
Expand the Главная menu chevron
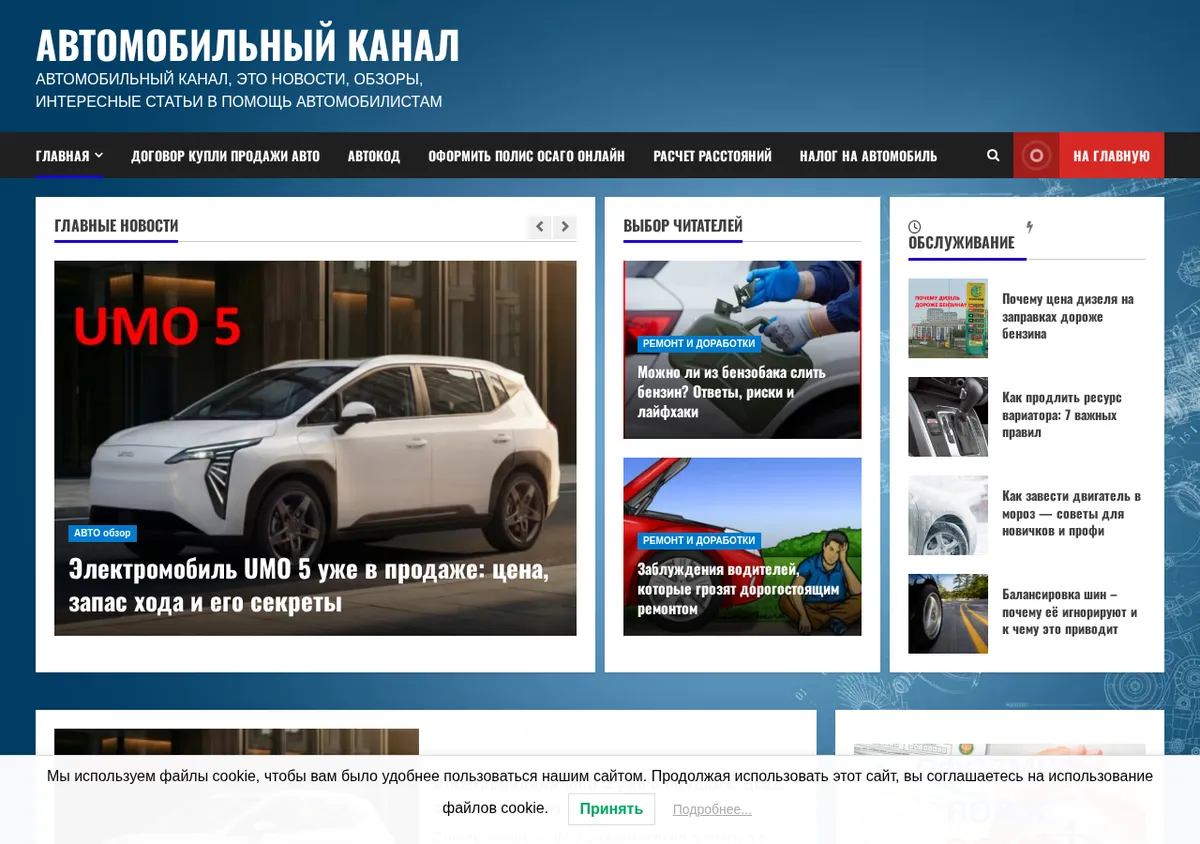coord(99,156)
